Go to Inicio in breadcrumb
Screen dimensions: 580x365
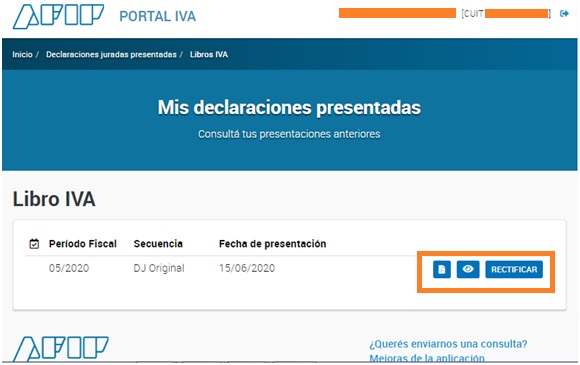tap(22, 54)
